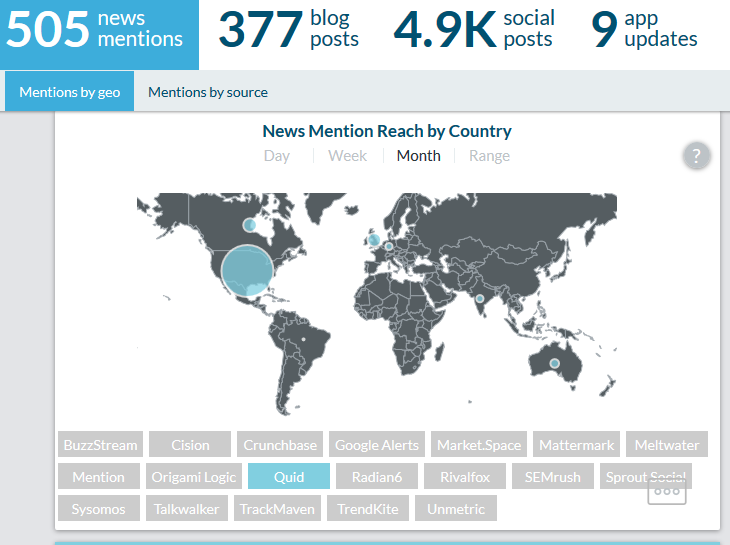Set time range to Week
730x545 pixels.
pyautogui.click(x=347, y=155)
